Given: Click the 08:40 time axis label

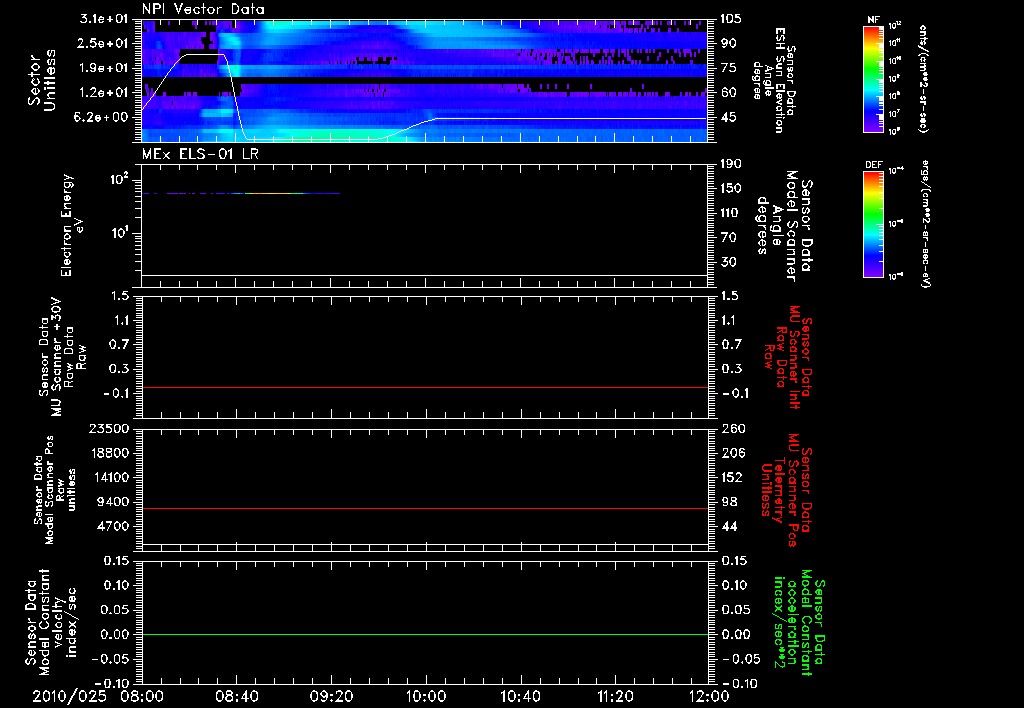Looking at the screenshot, I should coord(237,696).
